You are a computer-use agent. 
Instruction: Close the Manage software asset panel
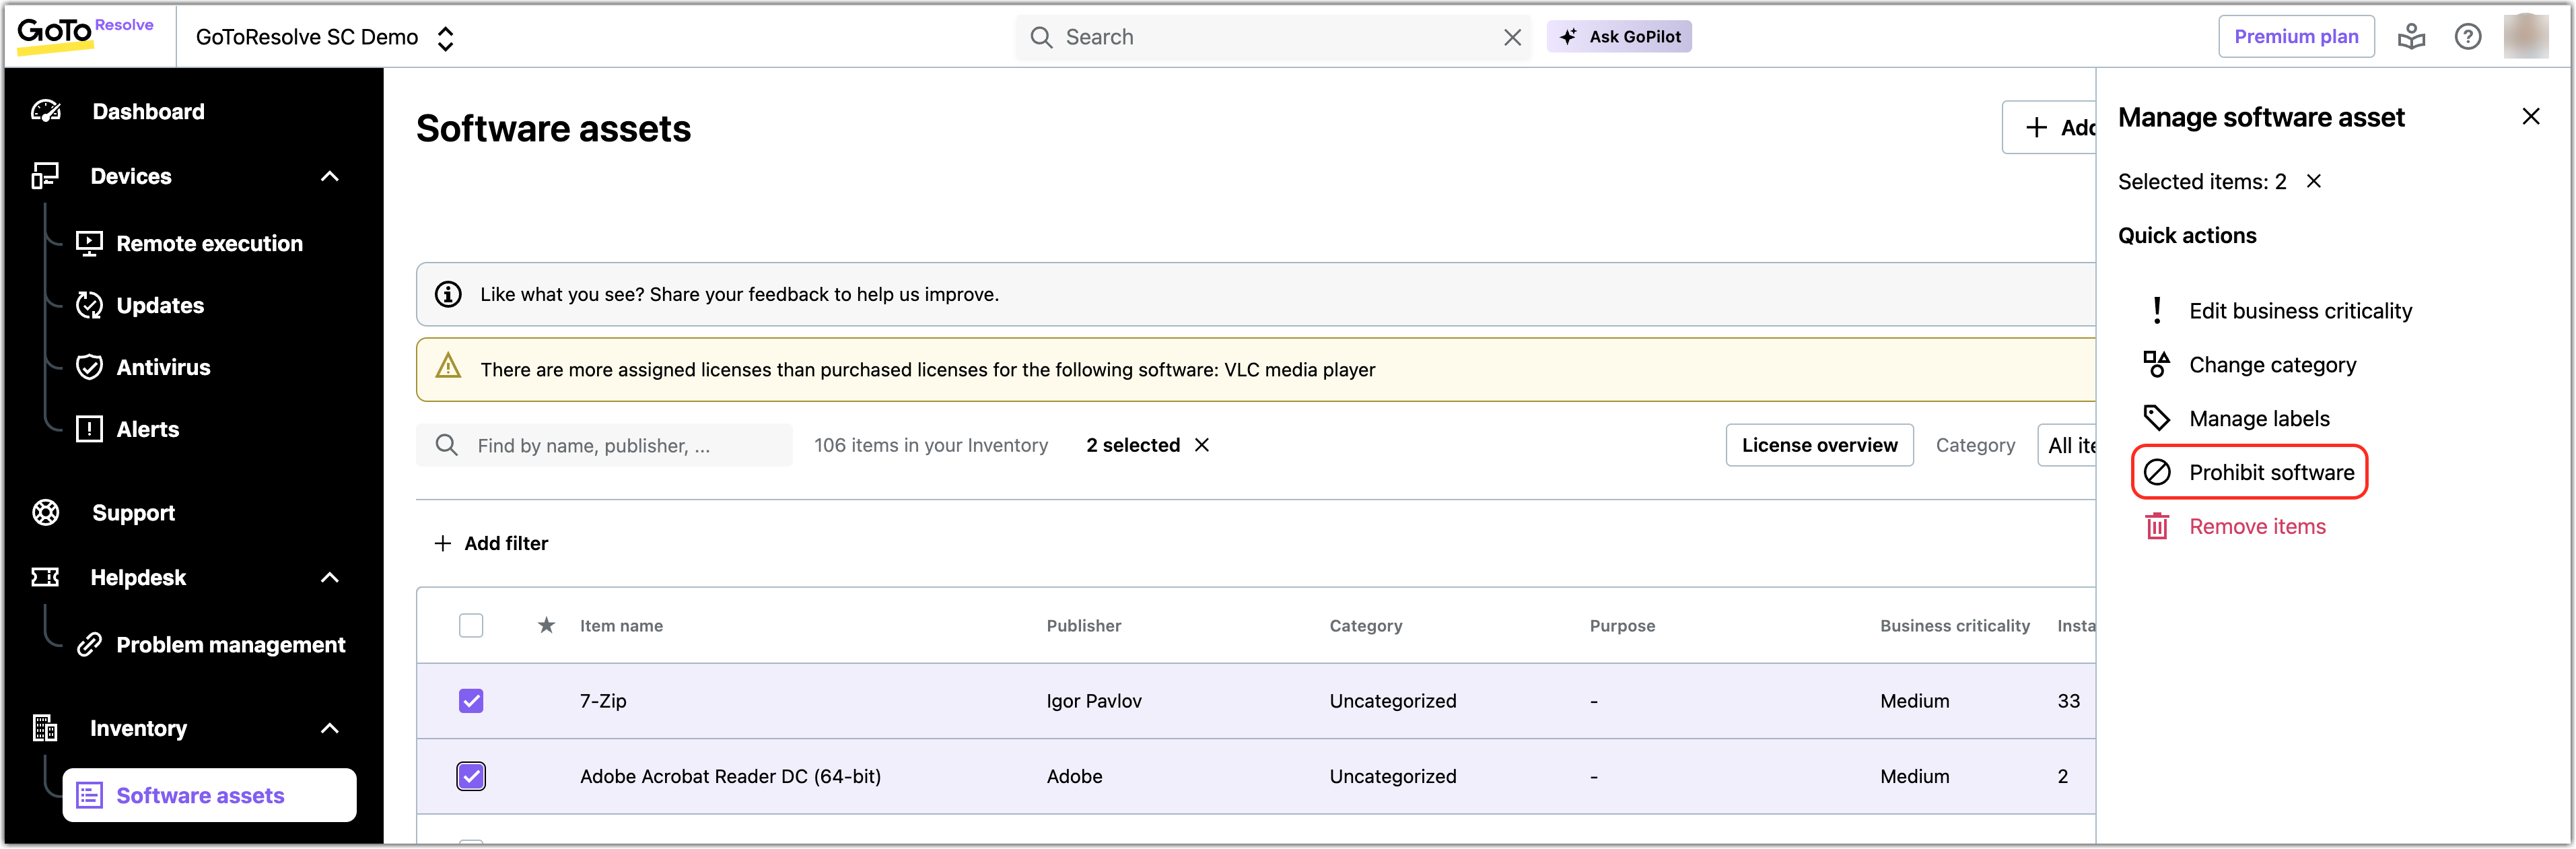coord(2530,117)
